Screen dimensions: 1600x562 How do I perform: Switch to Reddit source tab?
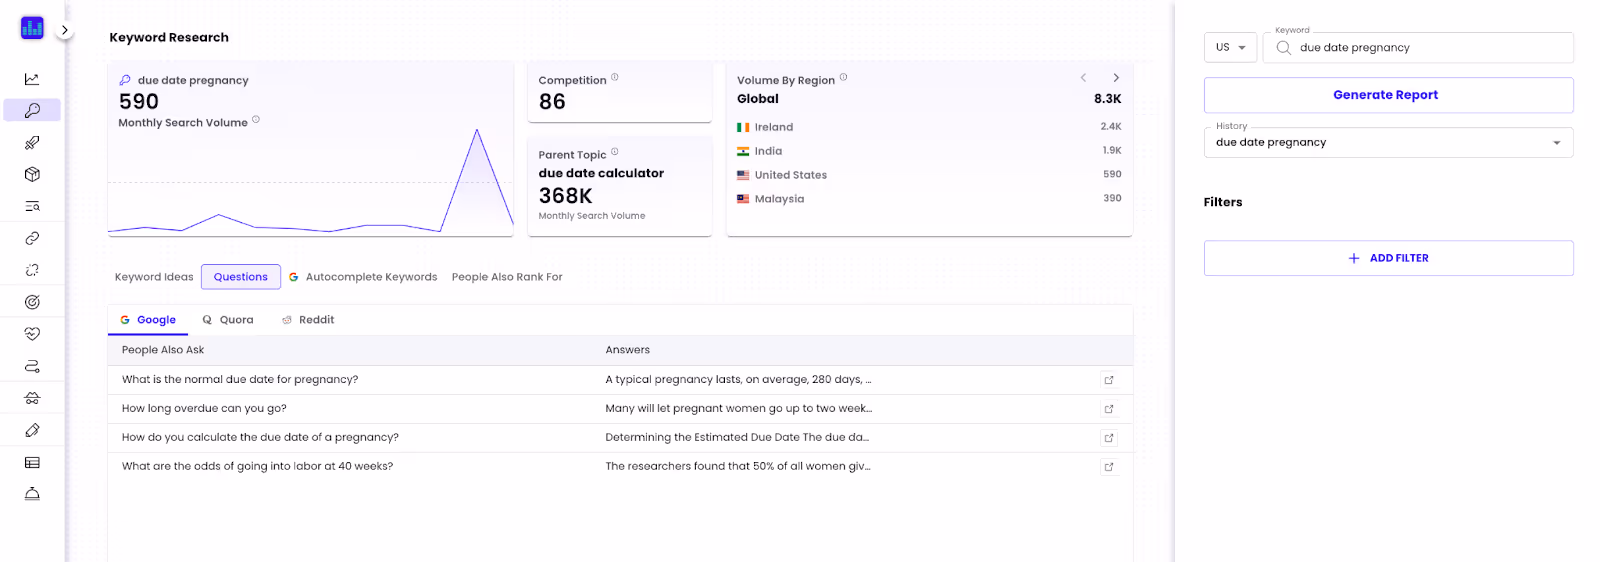coord(308,320)
